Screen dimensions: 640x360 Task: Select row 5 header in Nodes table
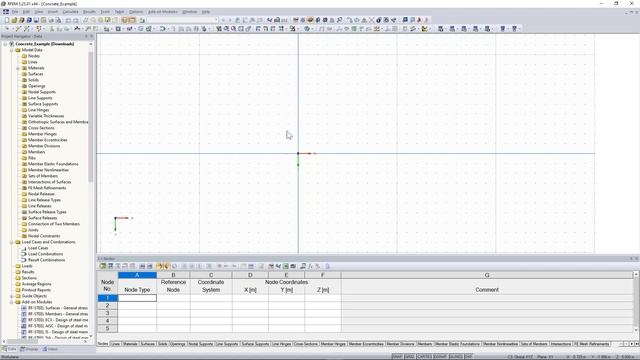coord(107,329)
